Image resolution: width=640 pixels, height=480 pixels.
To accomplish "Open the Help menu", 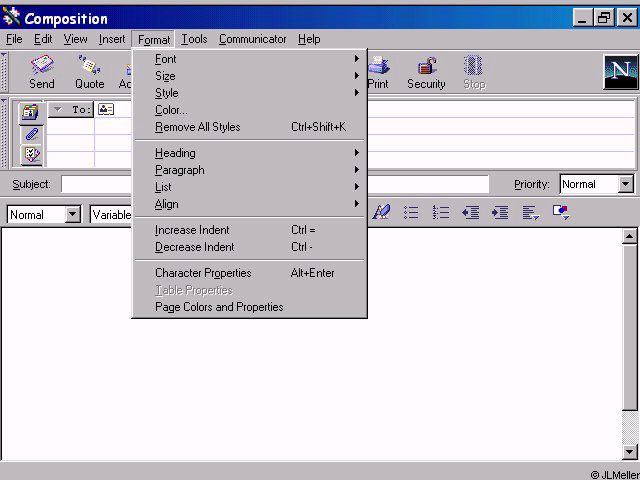I will 309,39.
